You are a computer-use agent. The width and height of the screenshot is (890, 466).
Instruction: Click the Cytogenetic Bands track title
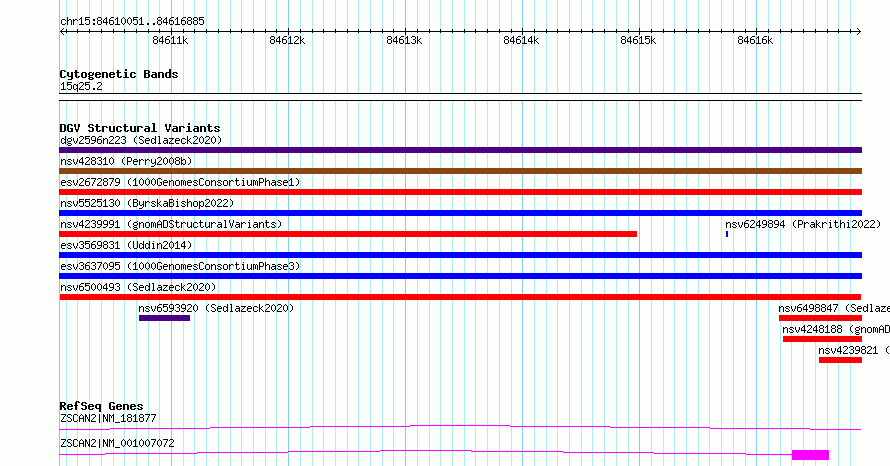119,74
